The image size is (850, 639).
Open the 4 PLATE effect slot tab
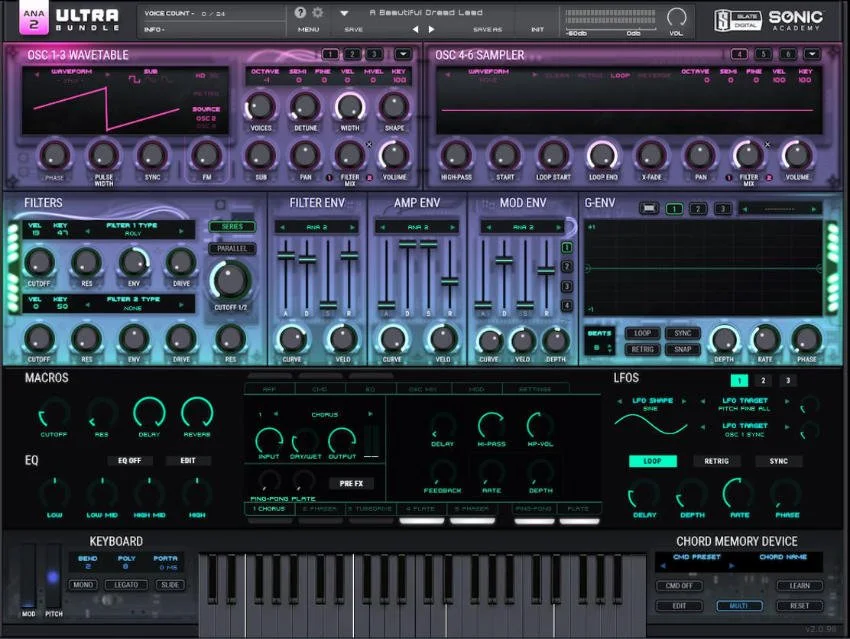pos(421,509)
